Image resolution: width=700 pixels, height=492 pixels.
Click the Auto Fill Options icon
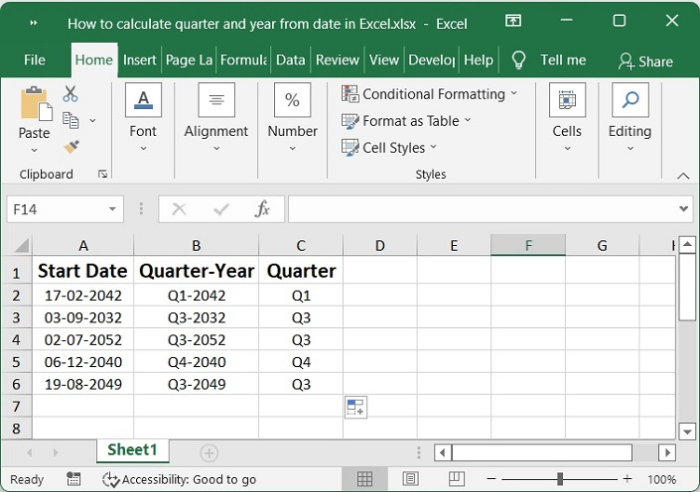click(356, 406)
